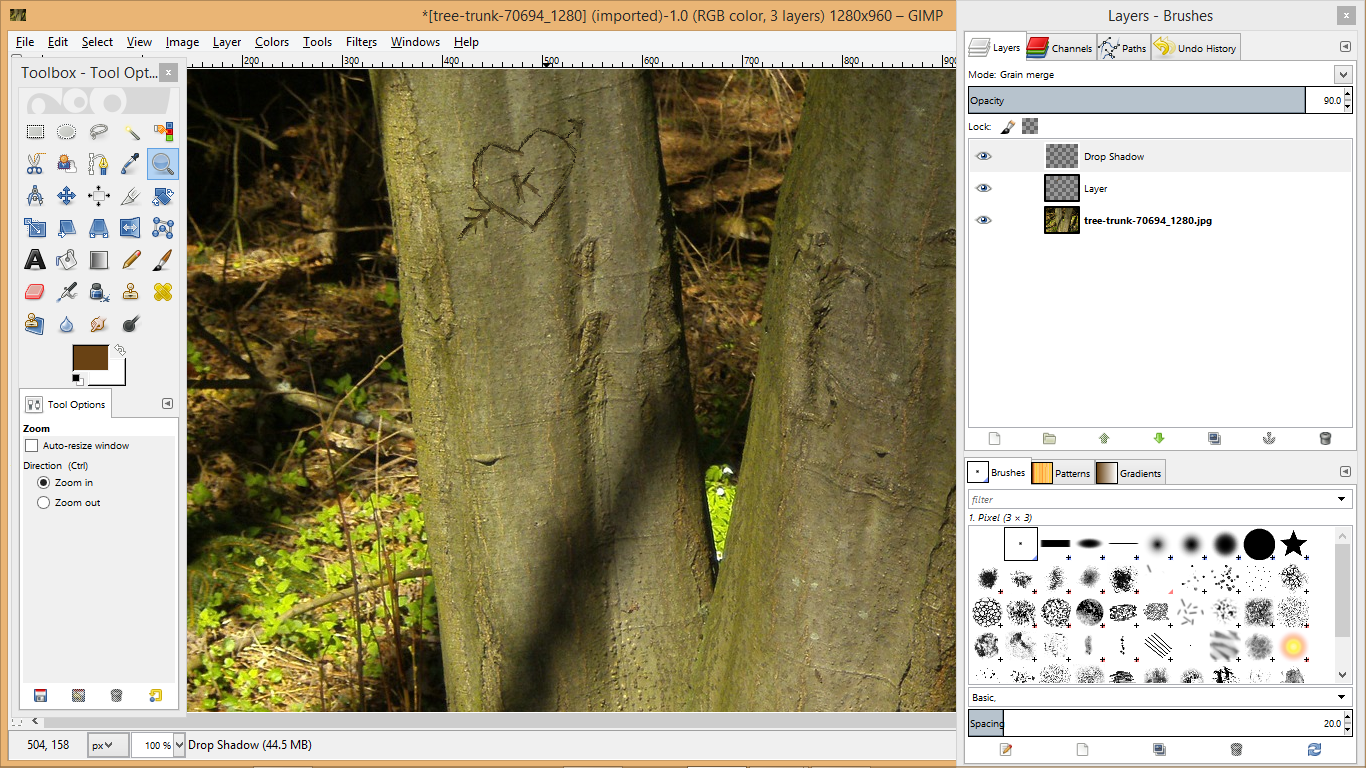This screenshot has height=768, width=1366.
Task: Select the Gradient tool
Action: pyautogui.click(x=98, y=259)
